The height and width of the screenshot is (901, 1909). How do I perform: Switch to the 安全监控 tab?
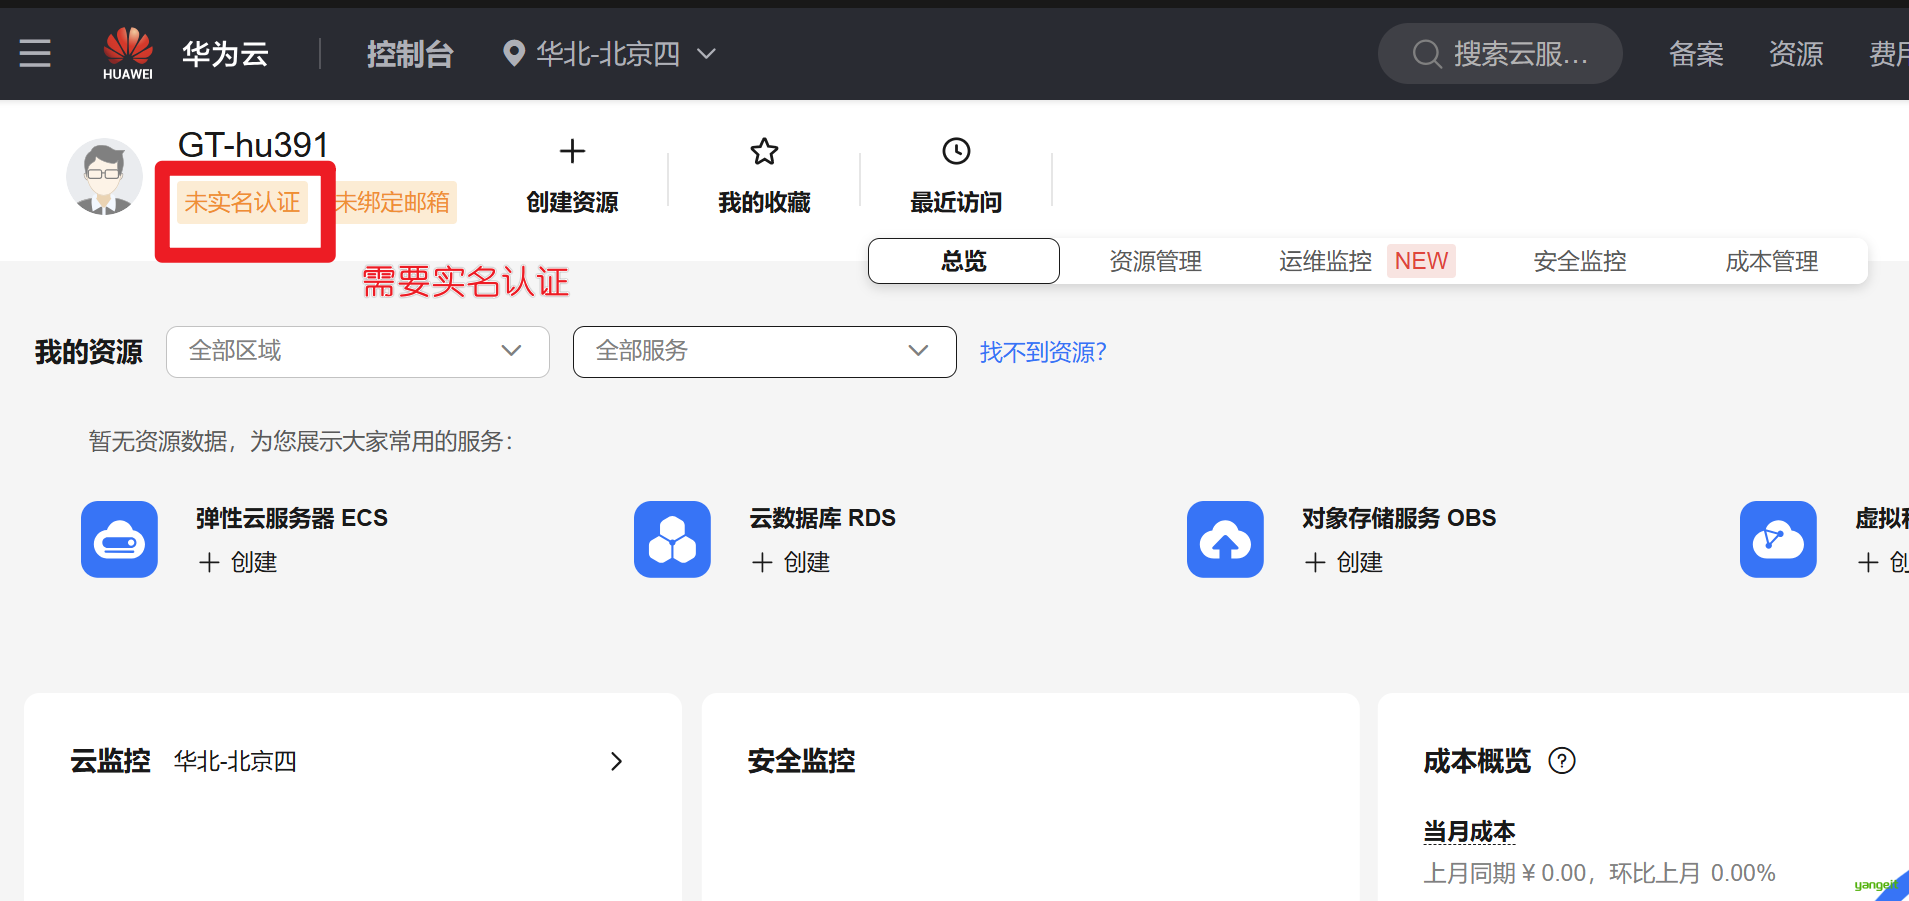click(x=1580, y=261)
